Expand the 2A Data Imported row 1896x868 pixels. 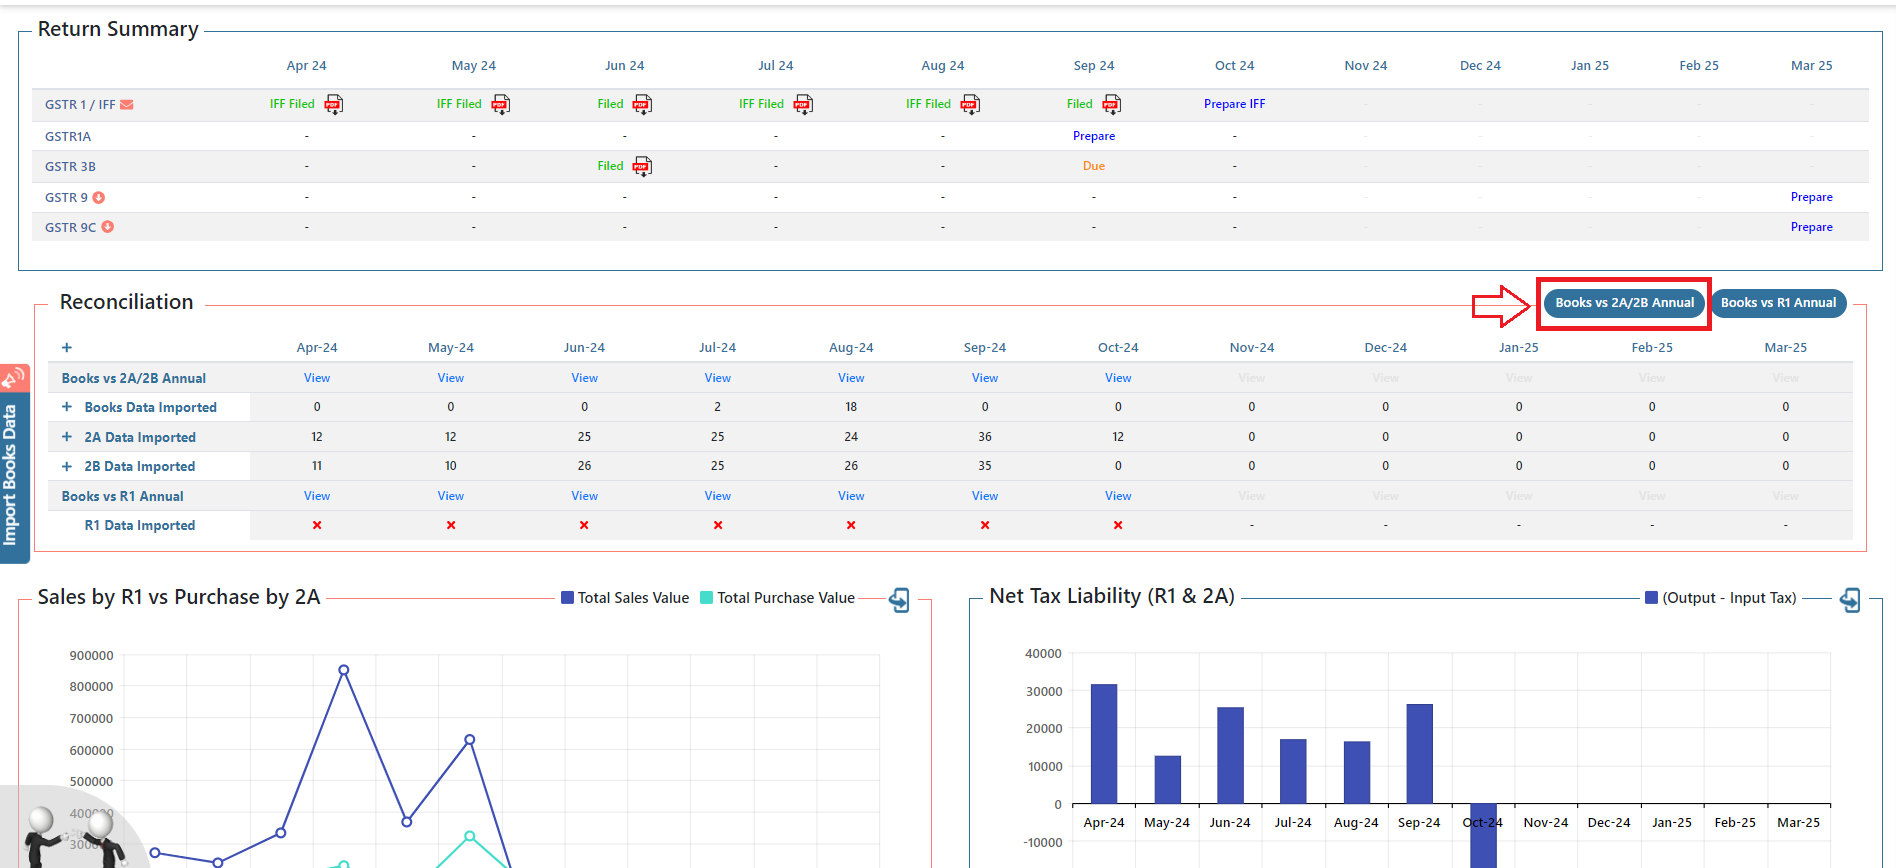coord(67,437)
